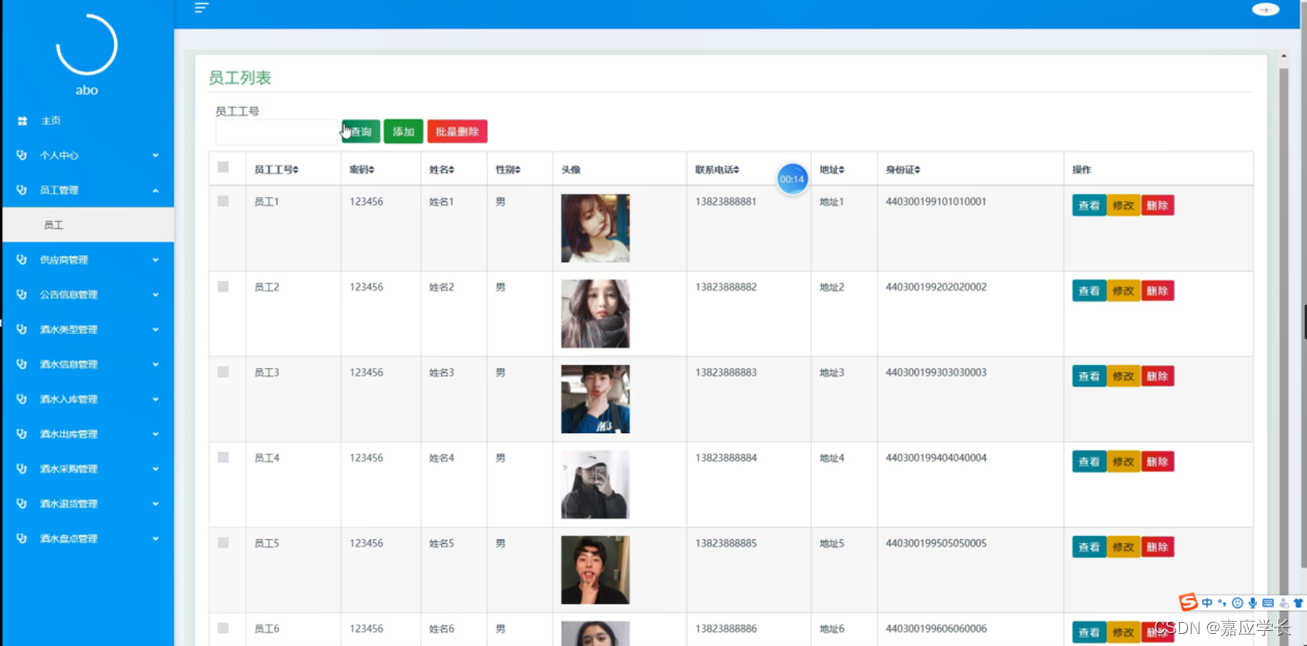Click the grey account icon on the IME bar

point(1284,603)
